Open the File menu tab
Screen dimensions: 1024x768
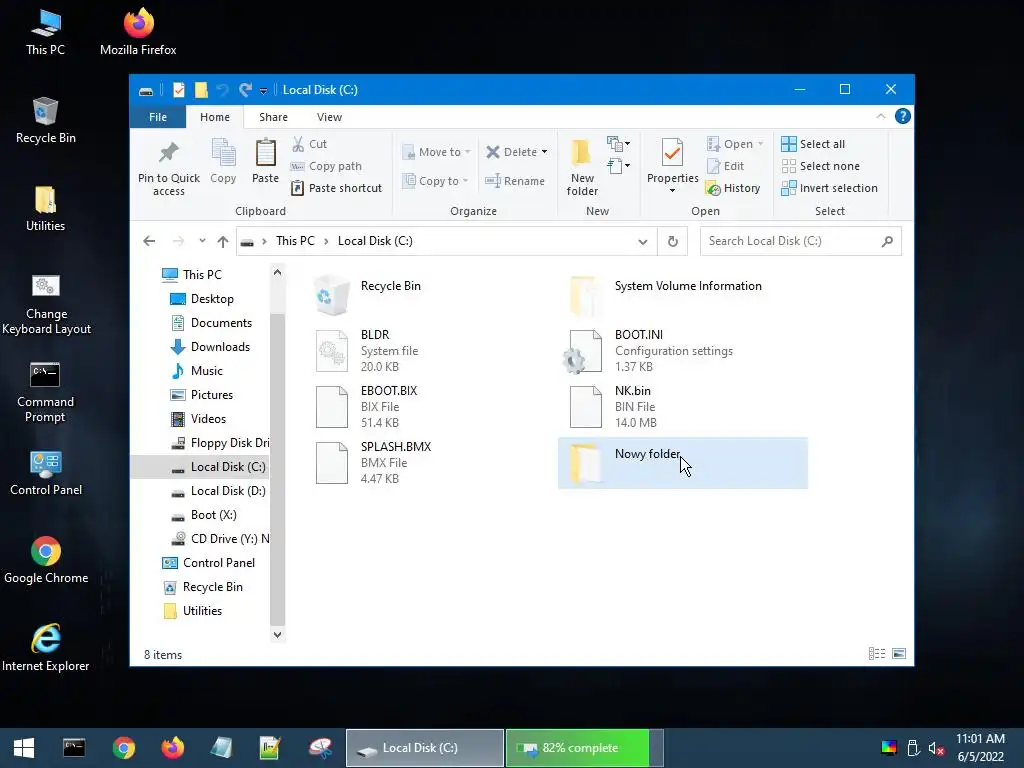click(158, 117)
